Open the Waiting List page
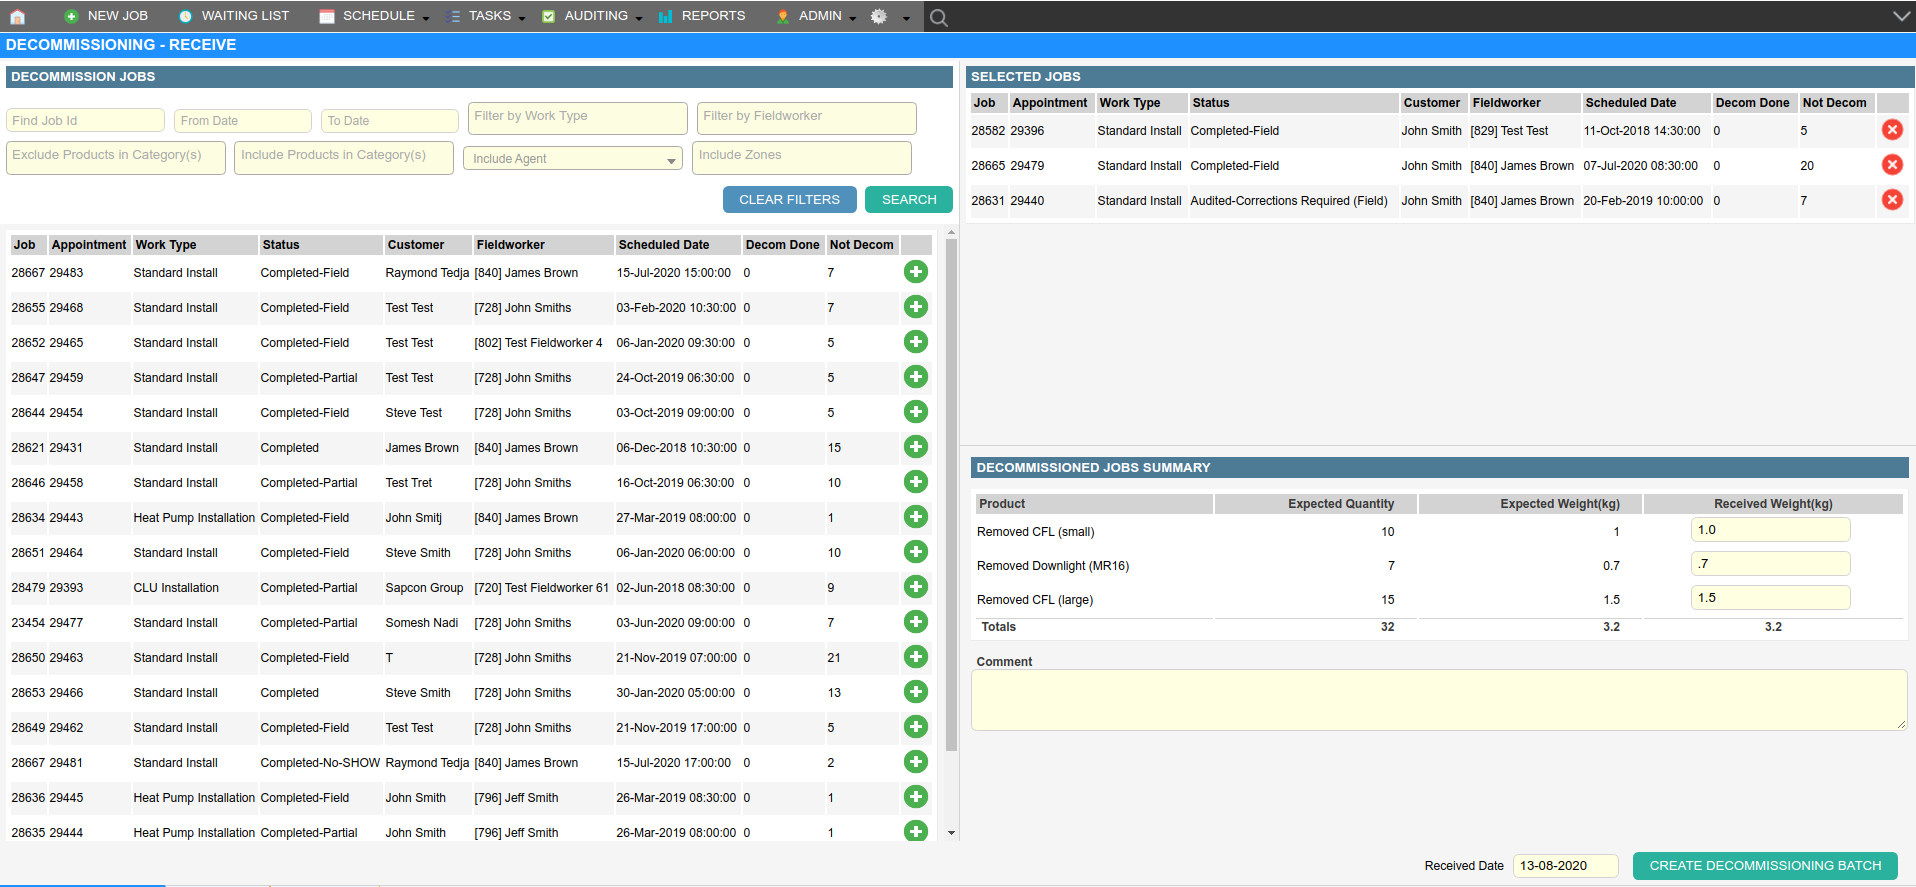 pos(244,16)
